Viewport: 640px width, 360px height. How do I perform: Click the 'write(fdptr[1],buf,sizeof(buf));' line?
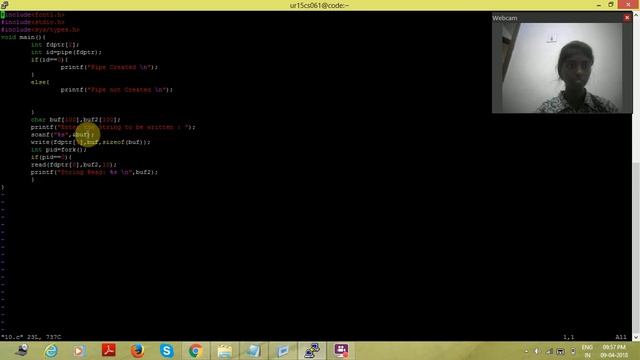pyautogui.click(x=91, y=142)
